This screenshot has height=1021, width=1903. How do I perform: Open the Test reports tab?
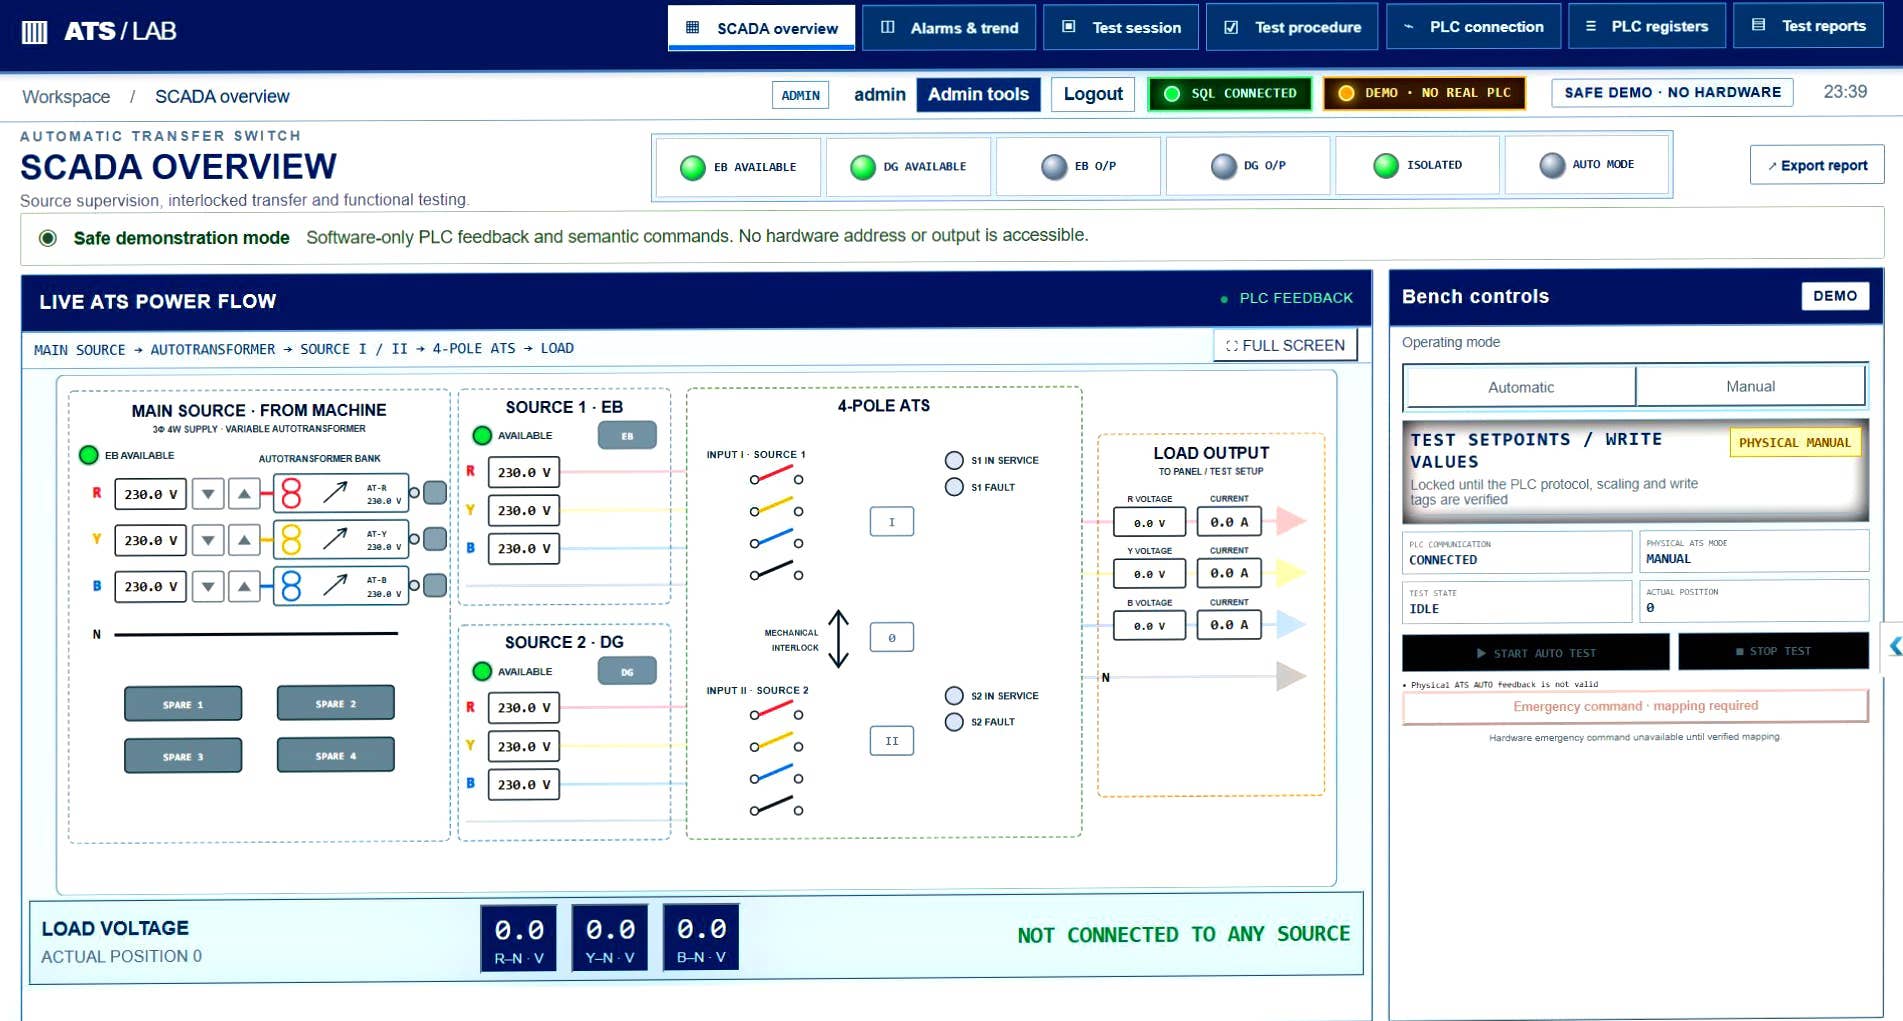click(x=1808, y=26)
